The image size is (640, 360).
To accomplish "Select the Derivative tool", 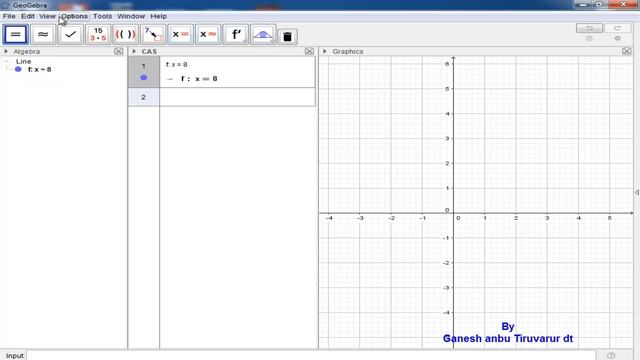I will [236, 35].
